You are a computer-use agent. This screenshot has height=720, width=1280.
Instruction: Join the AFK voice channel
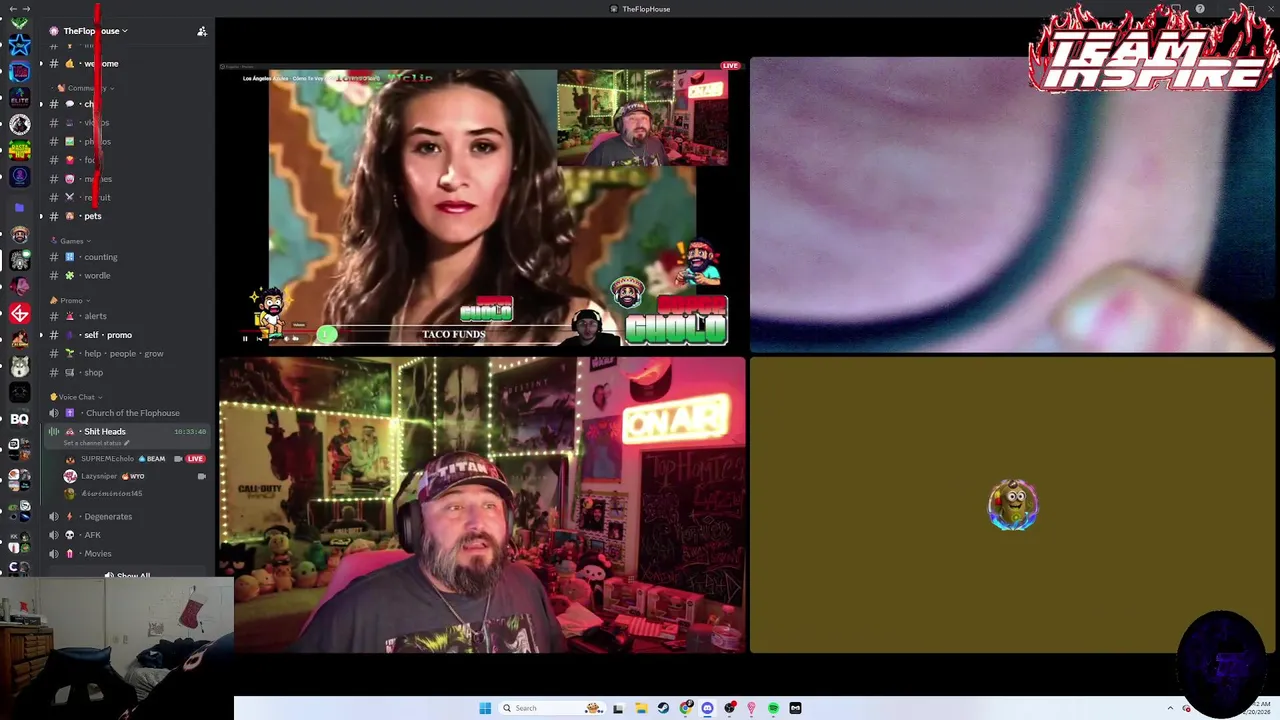(92, 535)
